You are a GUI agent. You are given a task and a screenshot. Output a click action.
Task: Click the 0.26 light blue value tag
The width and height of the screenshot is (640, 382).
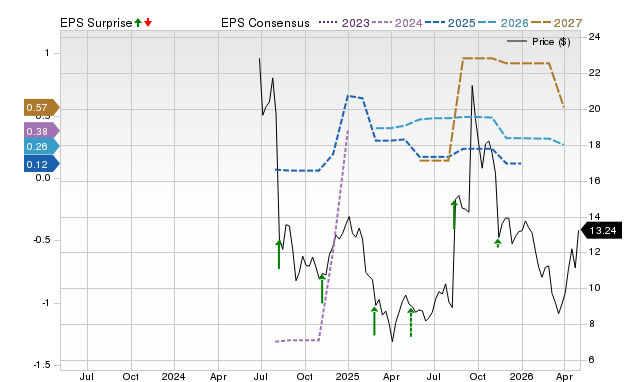pos(42,146)
